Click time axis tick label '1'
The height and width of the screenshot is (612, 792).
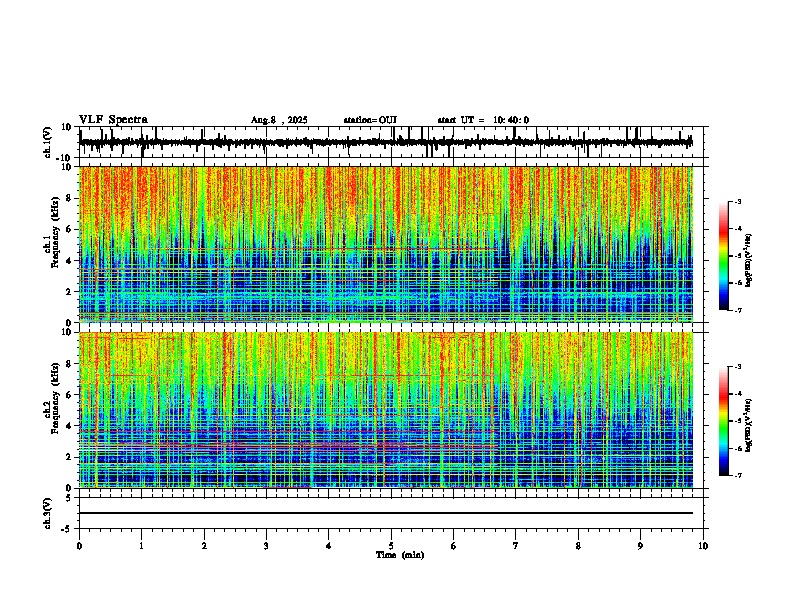[x=141, y=546]
